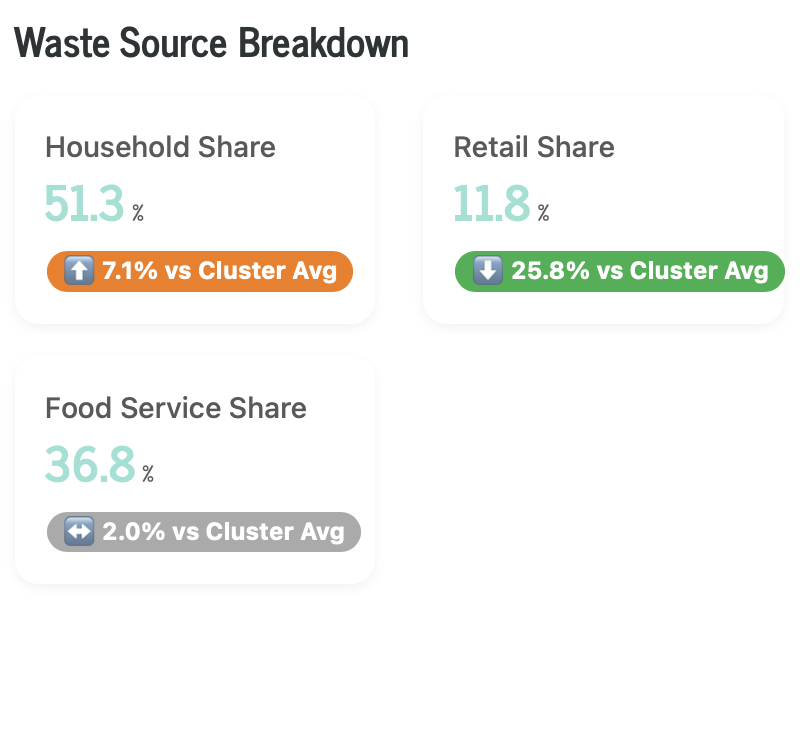Click the green 25.8% vs Cluster Avg badge
804x734 pixels.
(619, 271)
